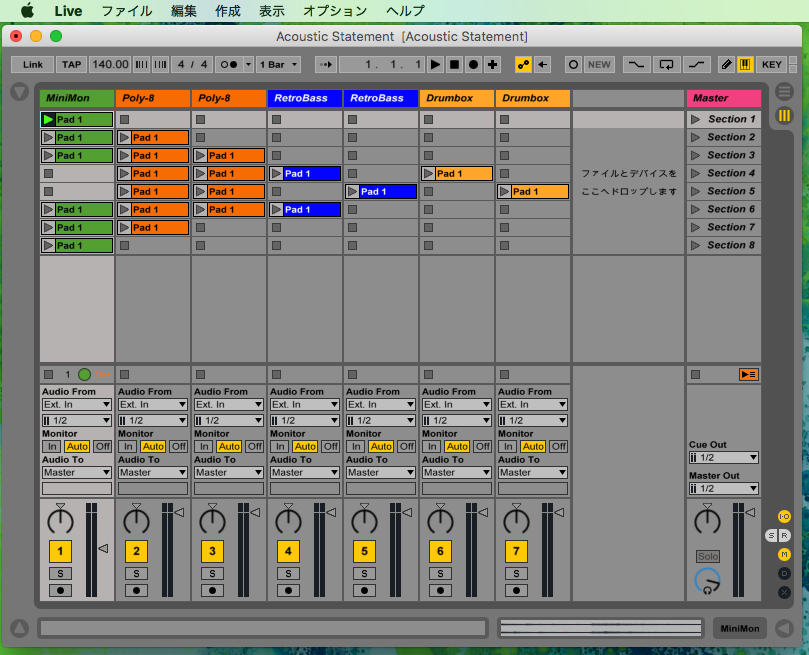Toggle Detail View triangle at bottom right
This screenshot has width=809, height=655.
784,628
